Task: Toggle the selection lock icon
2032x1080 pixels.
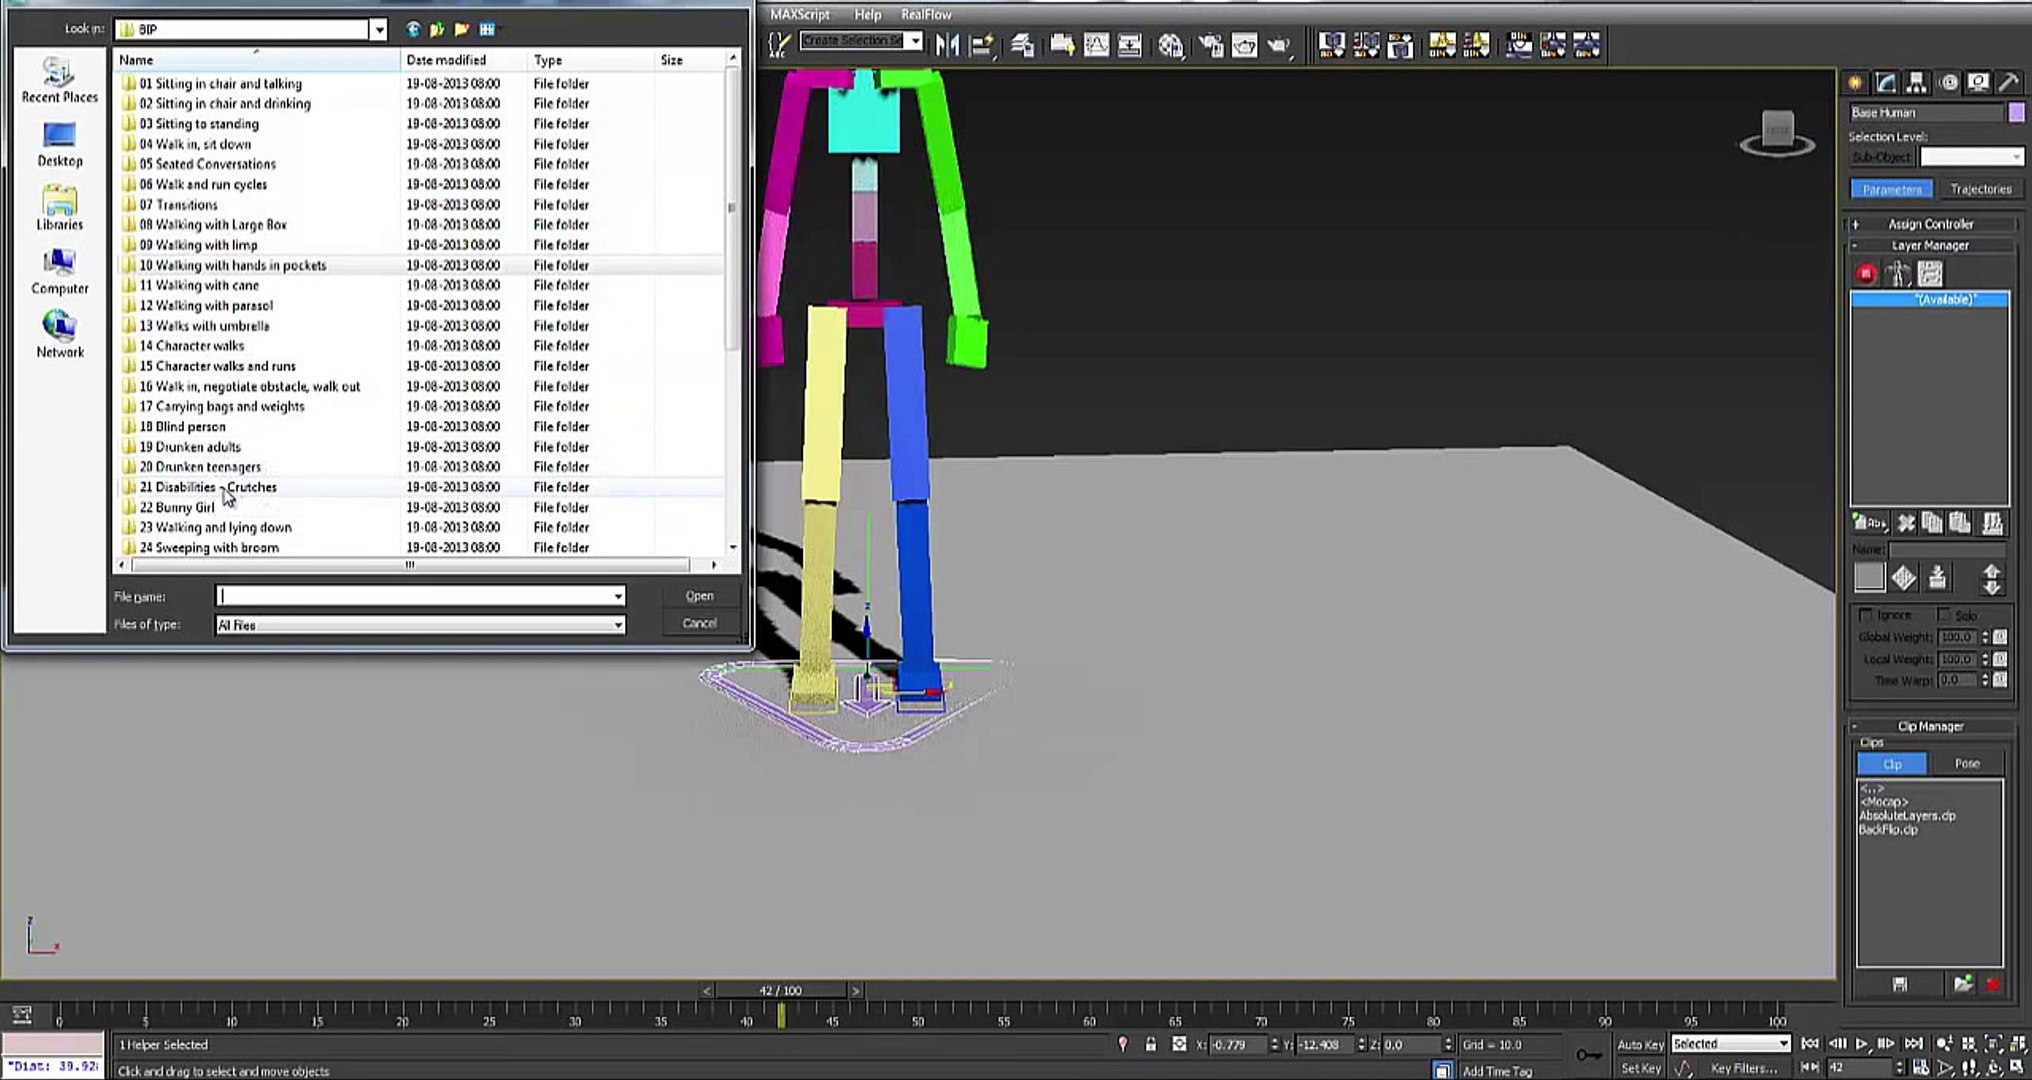Action: point(1151,1044)
